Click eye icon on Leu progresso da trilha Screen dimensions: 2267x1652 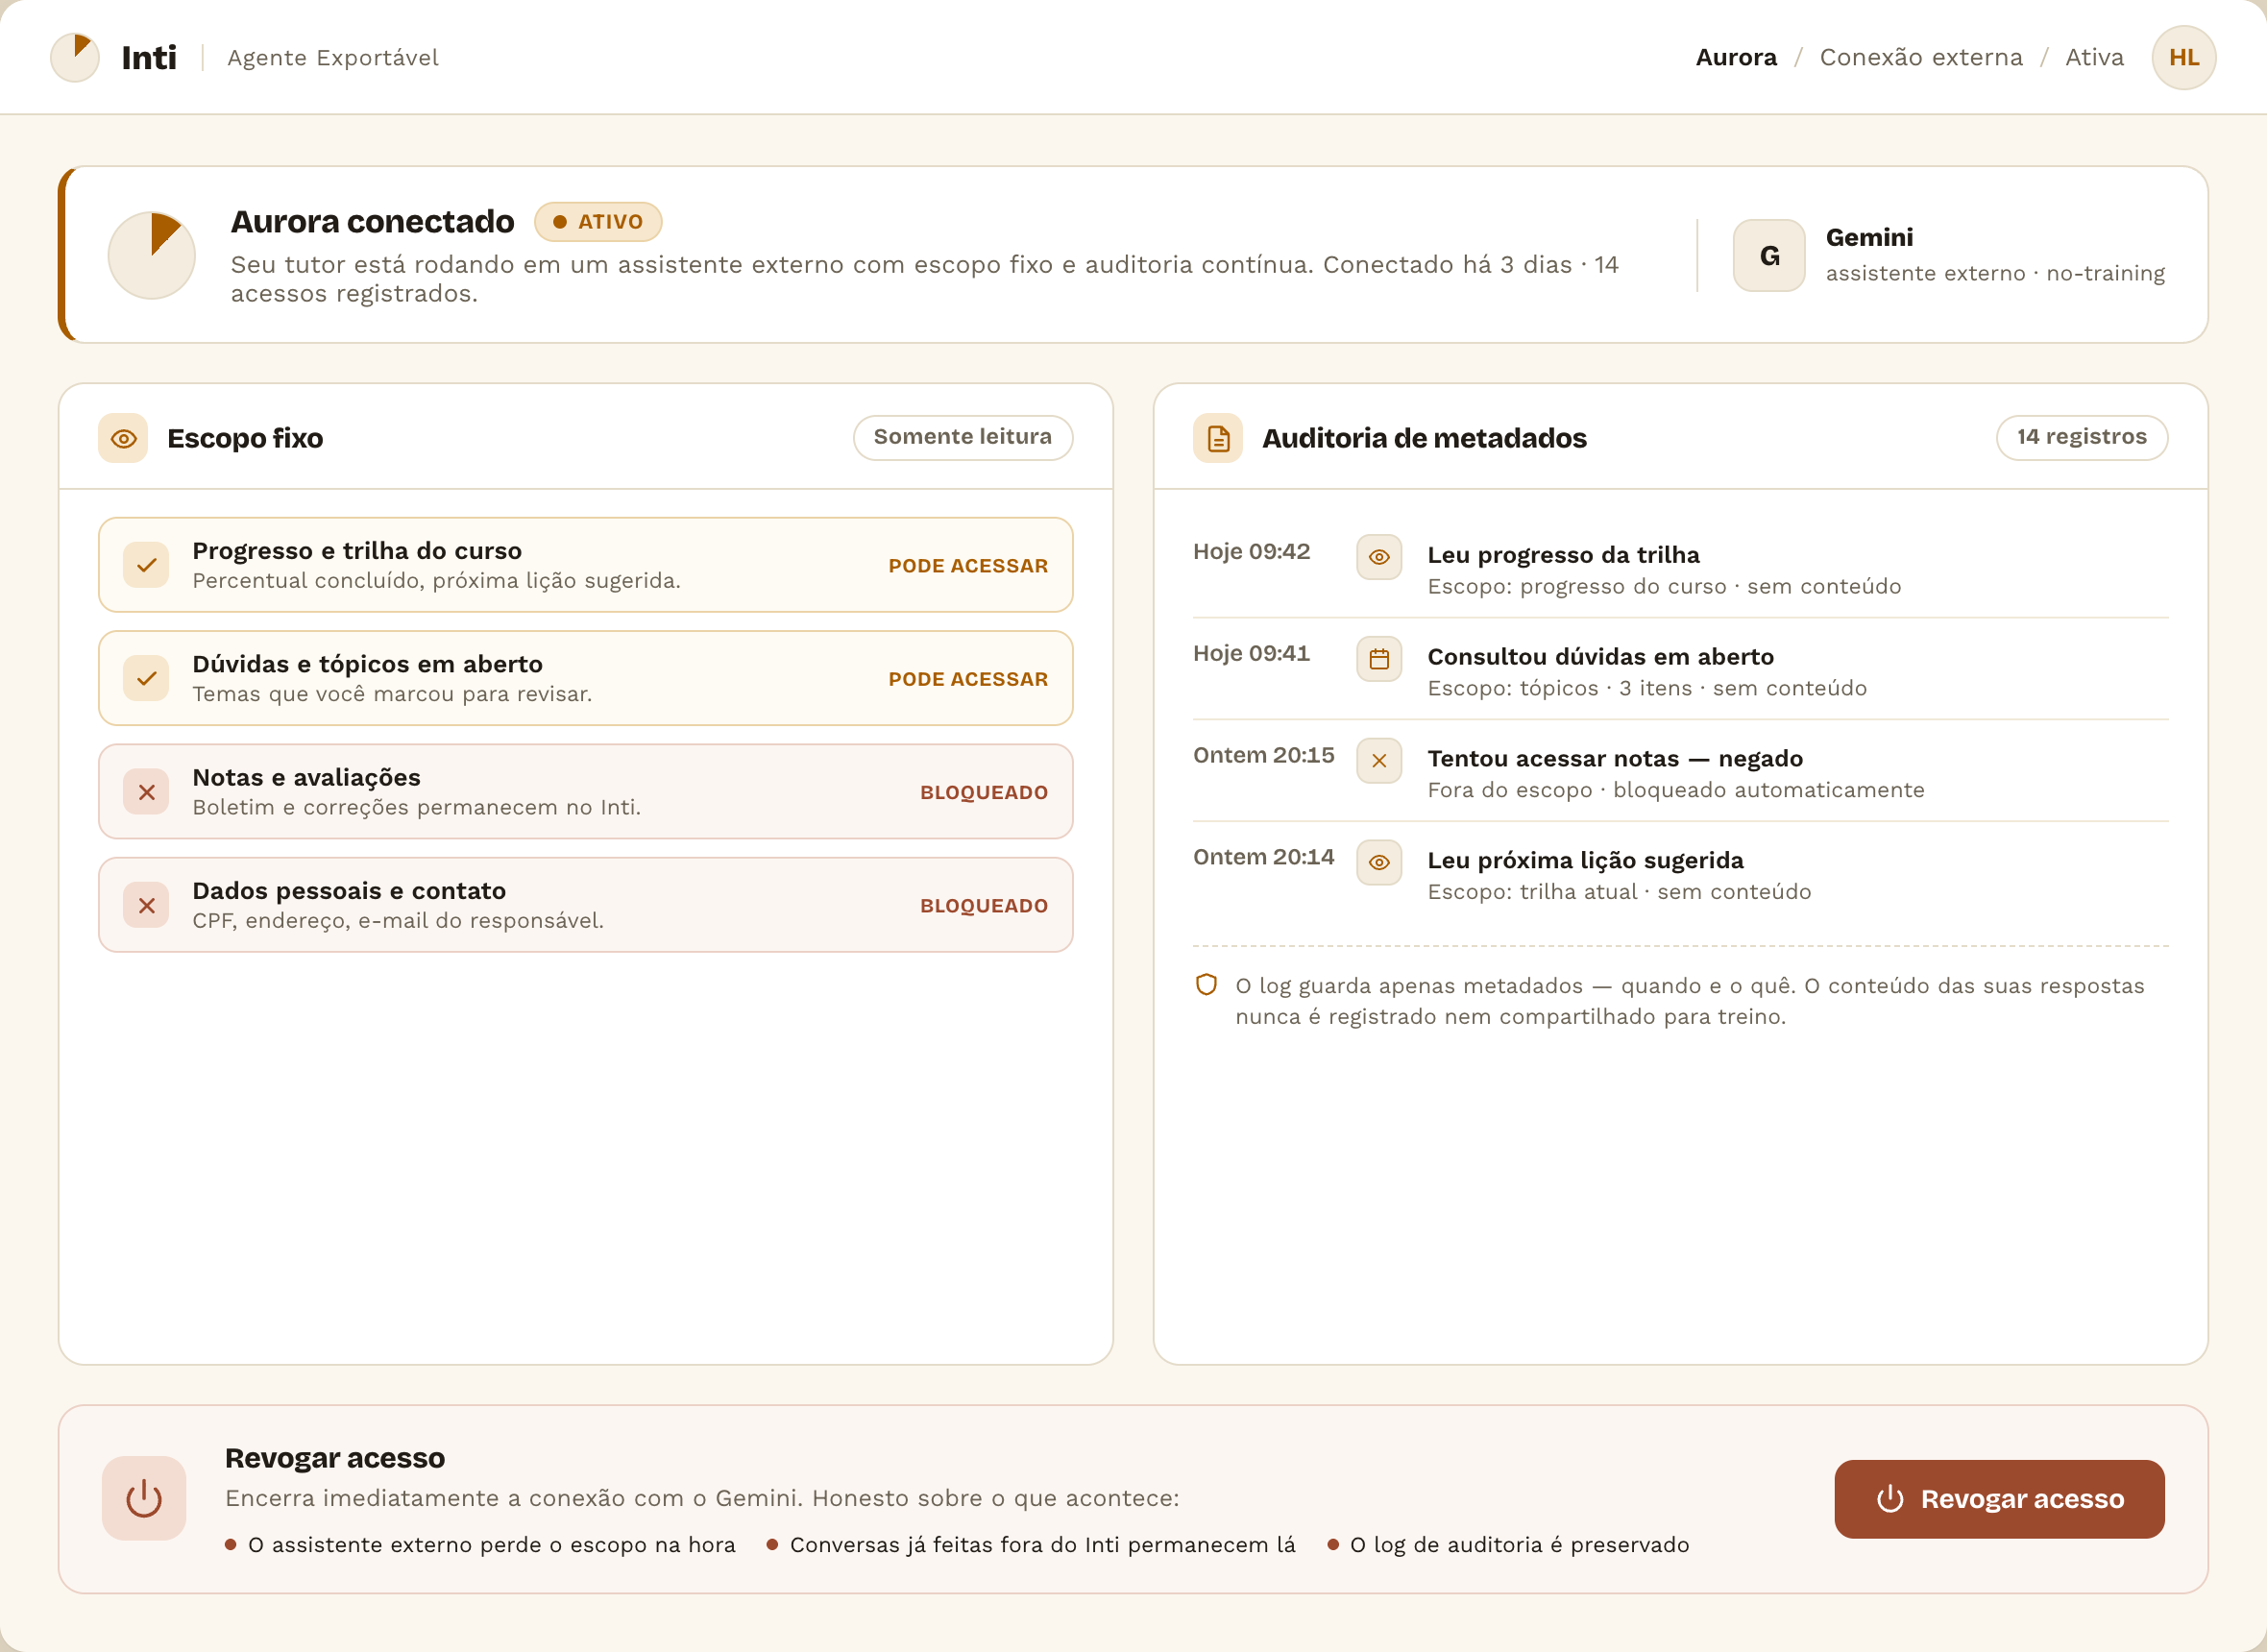point(1378,557)
